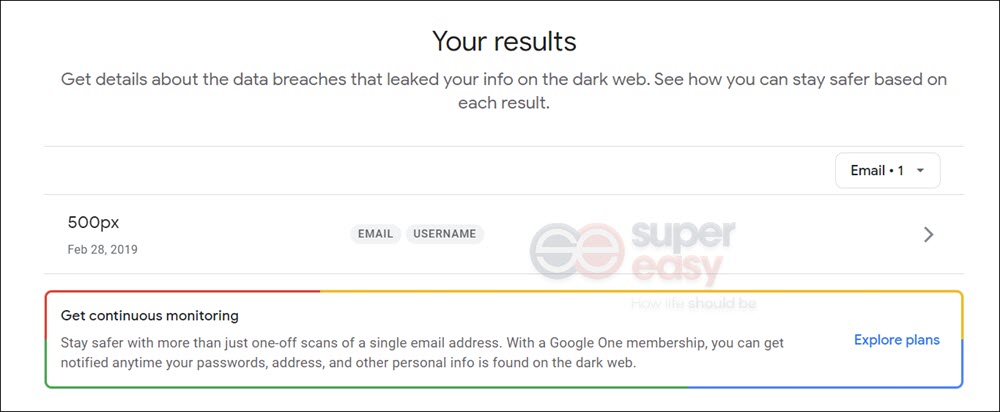This screenshot has width=1001, height=412.
Task: Click the 'Get continuous monitoring' banner title
Action: (149, 316)
